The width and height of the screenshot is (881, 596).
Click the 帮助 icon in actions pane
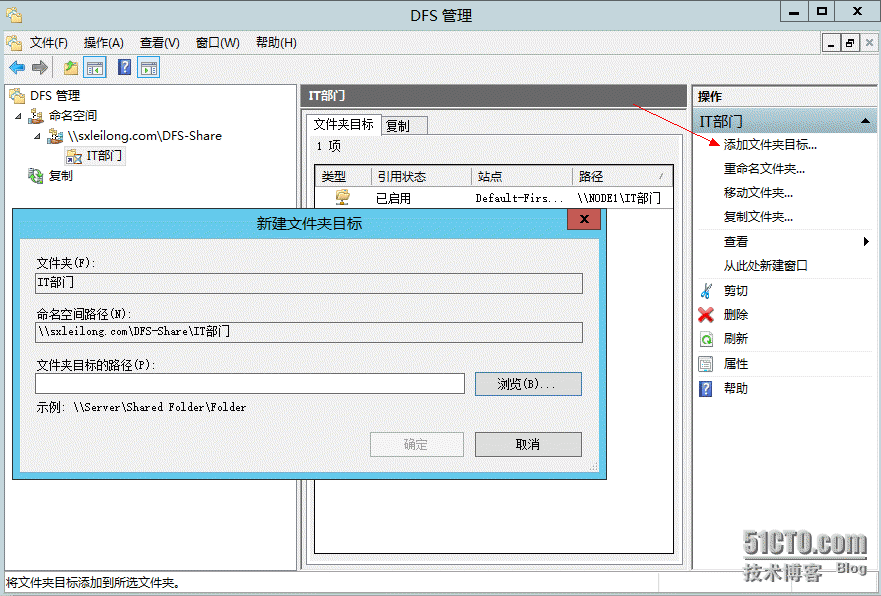coord(706,388)
